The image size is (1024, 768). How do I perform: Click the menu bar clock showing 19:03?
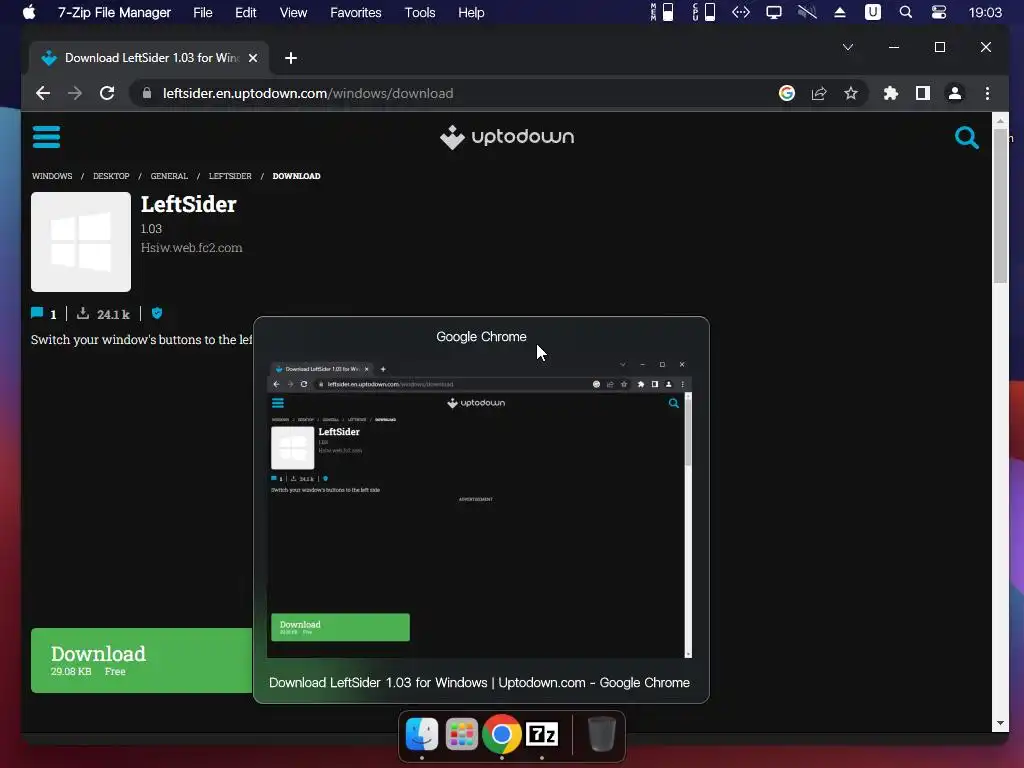click(985, 12)
